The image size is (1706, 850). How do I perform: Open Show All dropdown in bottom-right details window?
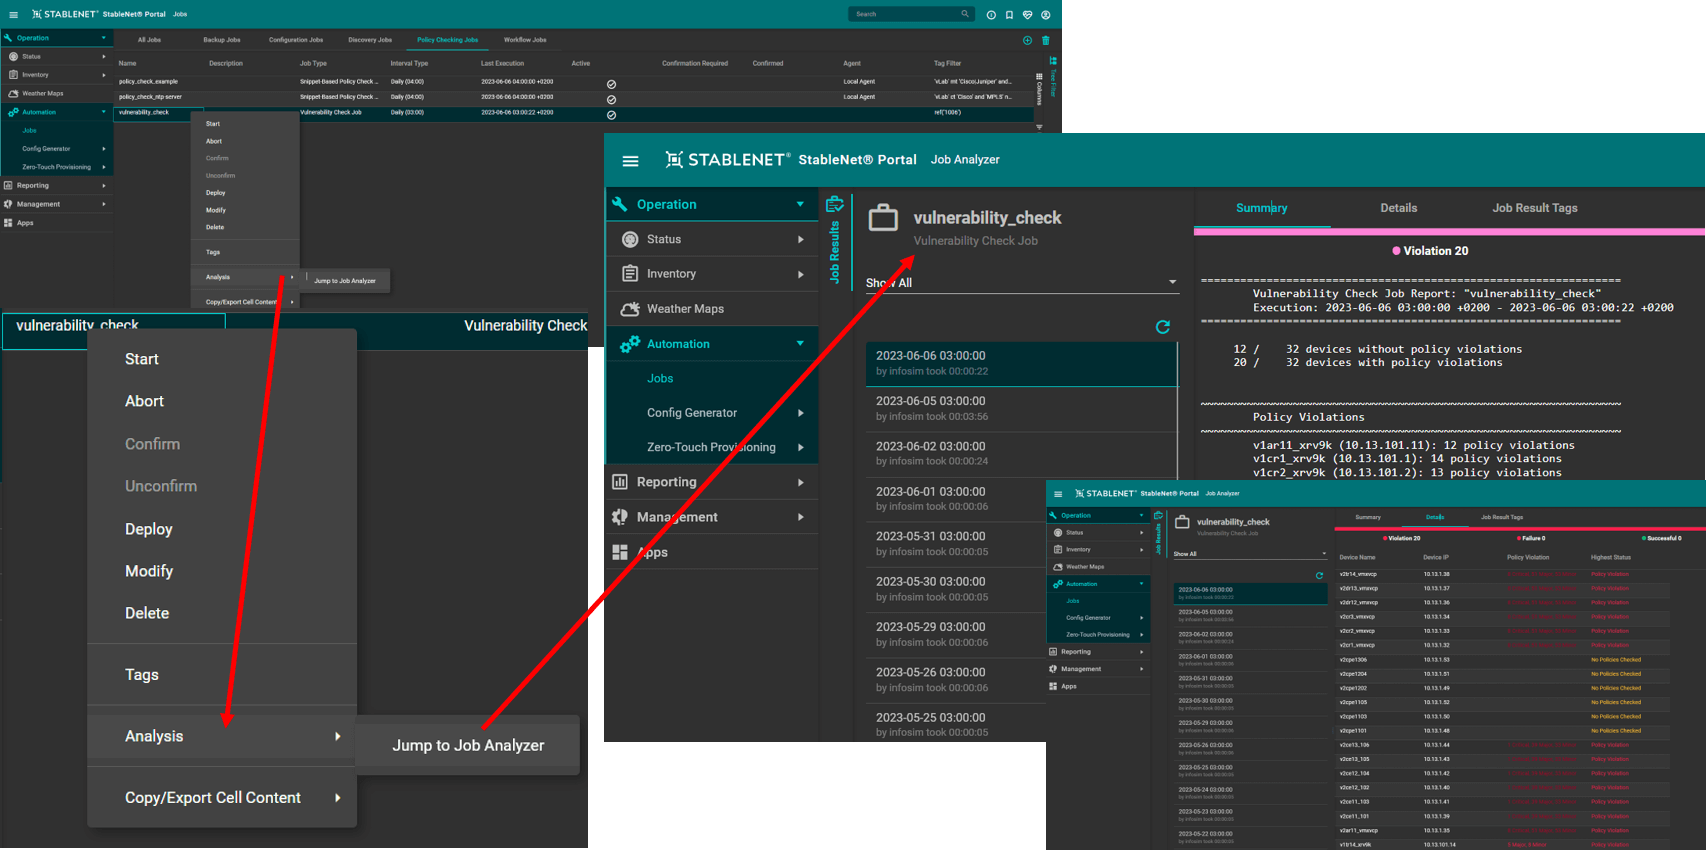1250,554
